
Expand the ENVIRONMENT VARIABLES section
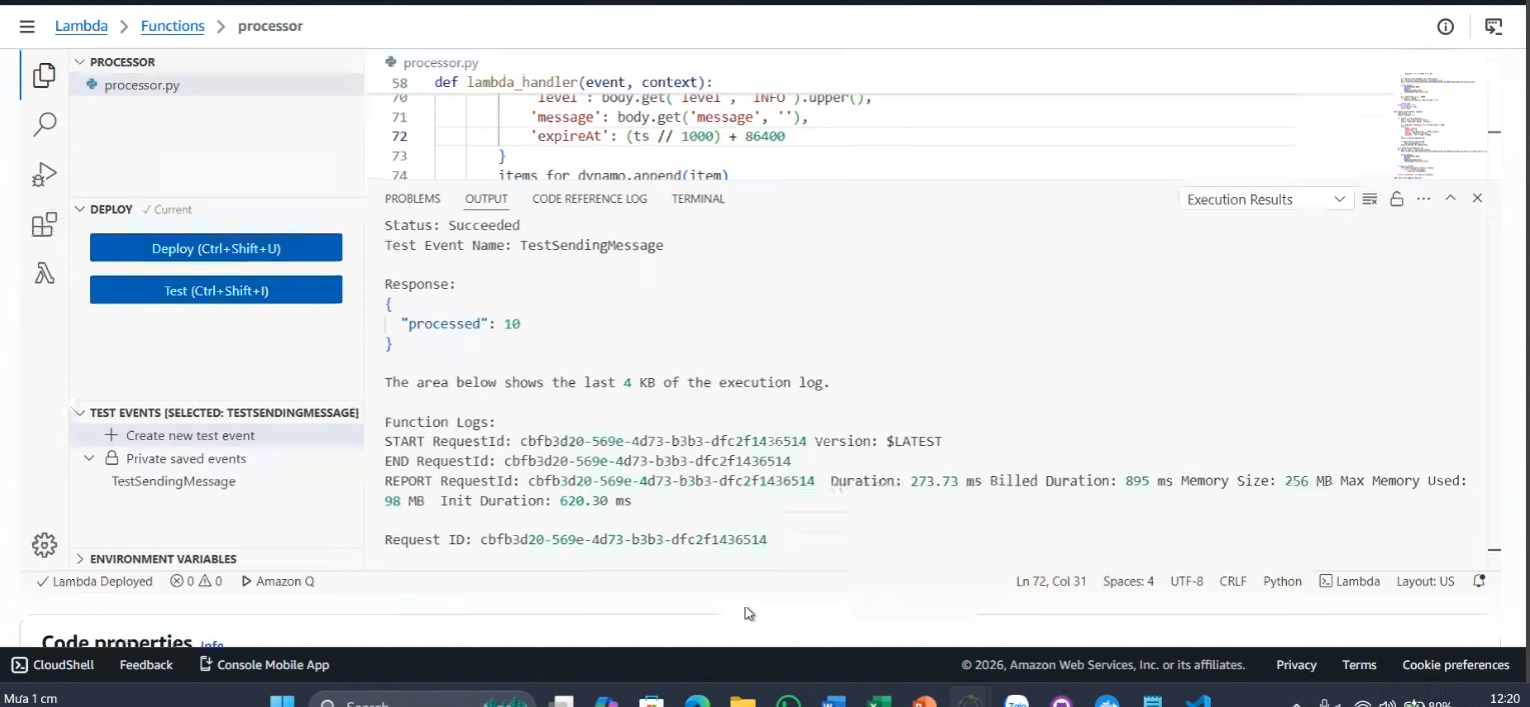[80, 559]
